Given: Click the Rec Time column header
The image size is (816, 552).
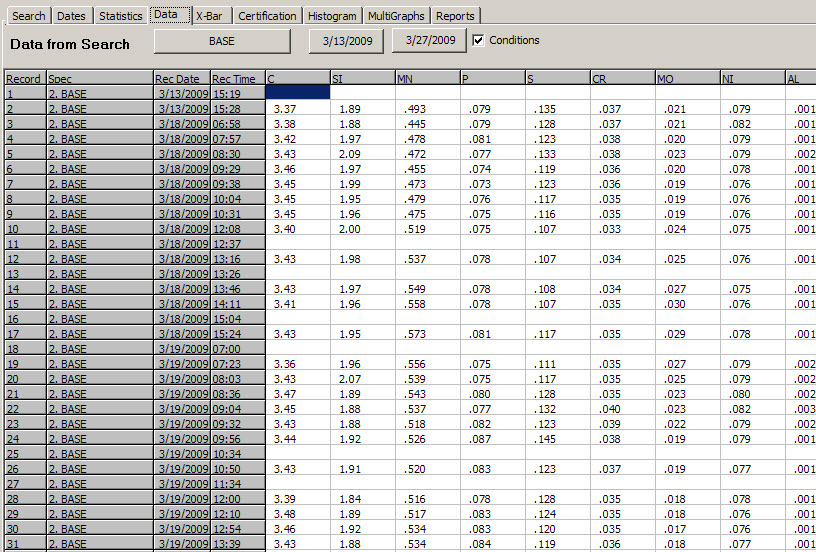Looking at the screenshot, I should tap(238, 79).
